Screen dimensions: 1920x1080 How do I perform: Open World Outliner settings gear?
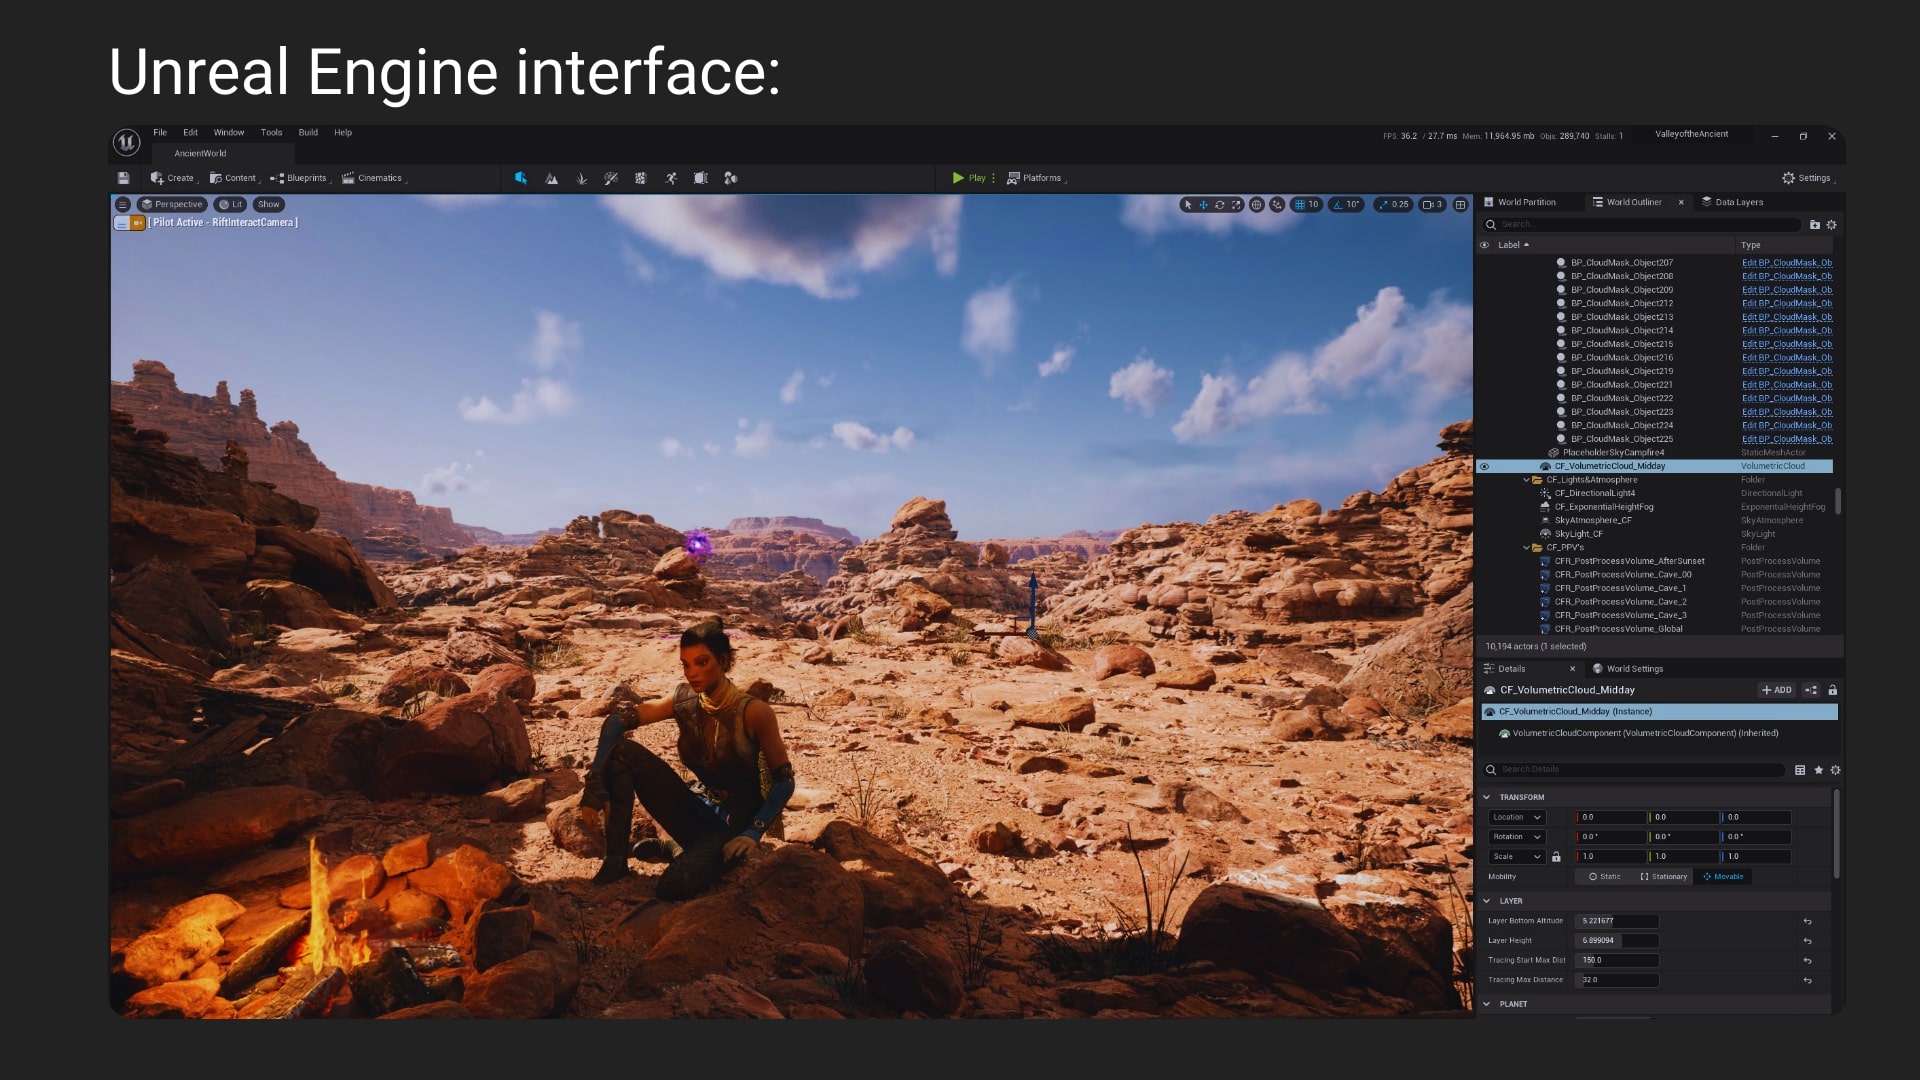1832,225
